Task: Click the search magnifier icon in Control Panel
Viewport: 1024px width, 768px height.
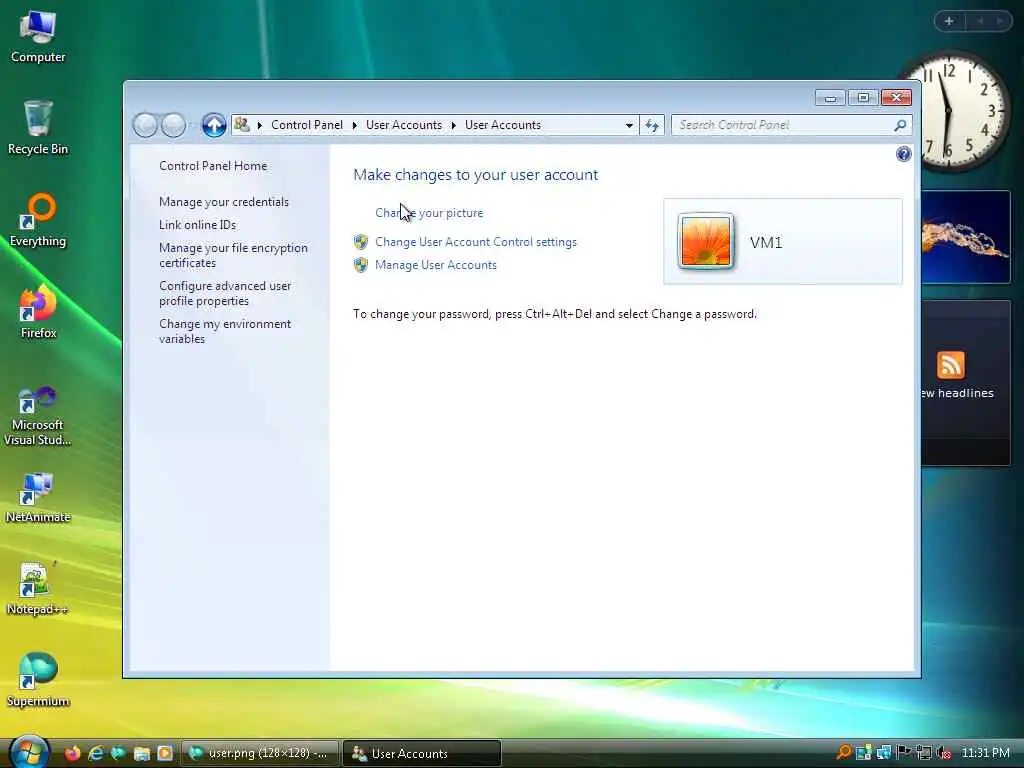Action: point(900,125)
